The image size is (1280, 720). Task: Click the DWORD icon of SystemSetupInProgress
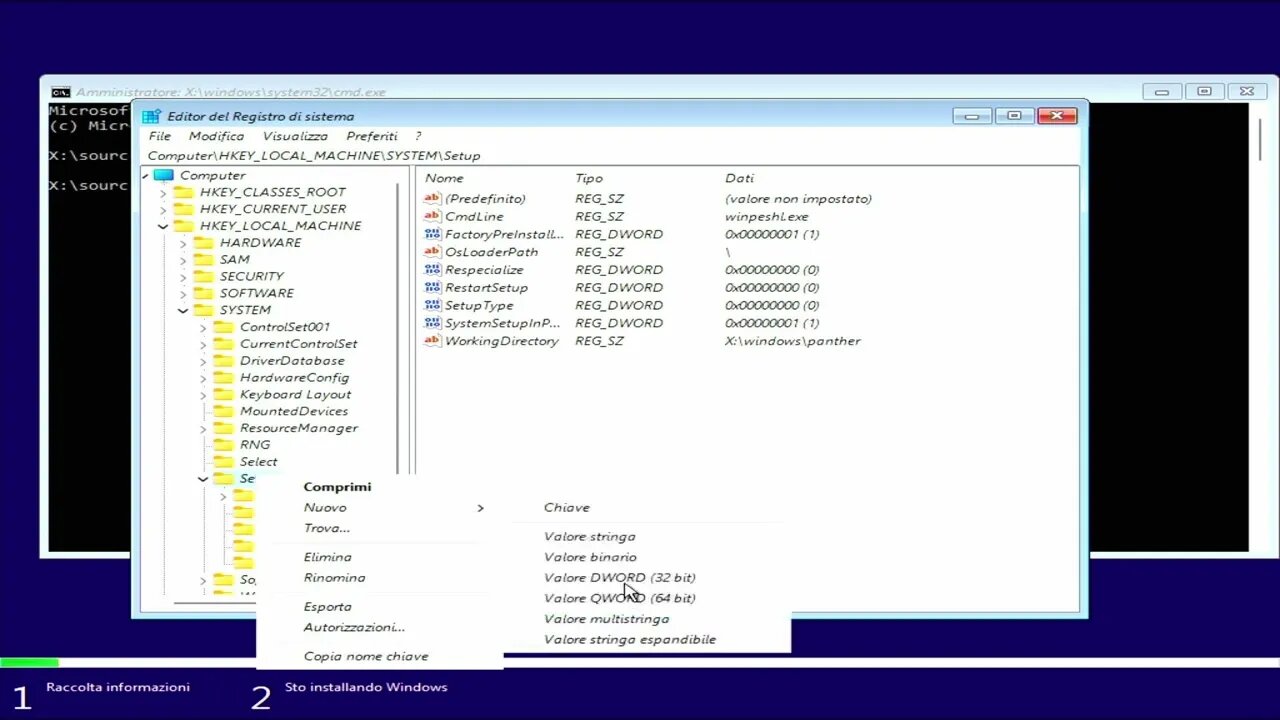pos(432,323)
